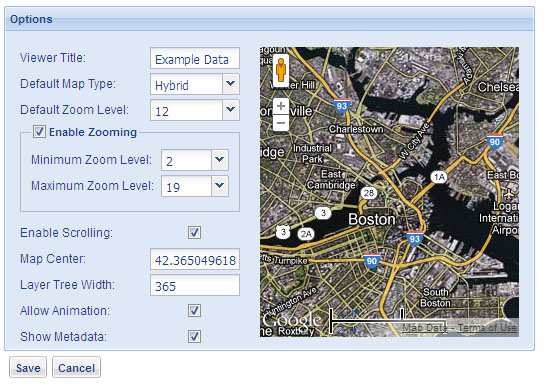Click the Viewer Title input field

[195, 58]
